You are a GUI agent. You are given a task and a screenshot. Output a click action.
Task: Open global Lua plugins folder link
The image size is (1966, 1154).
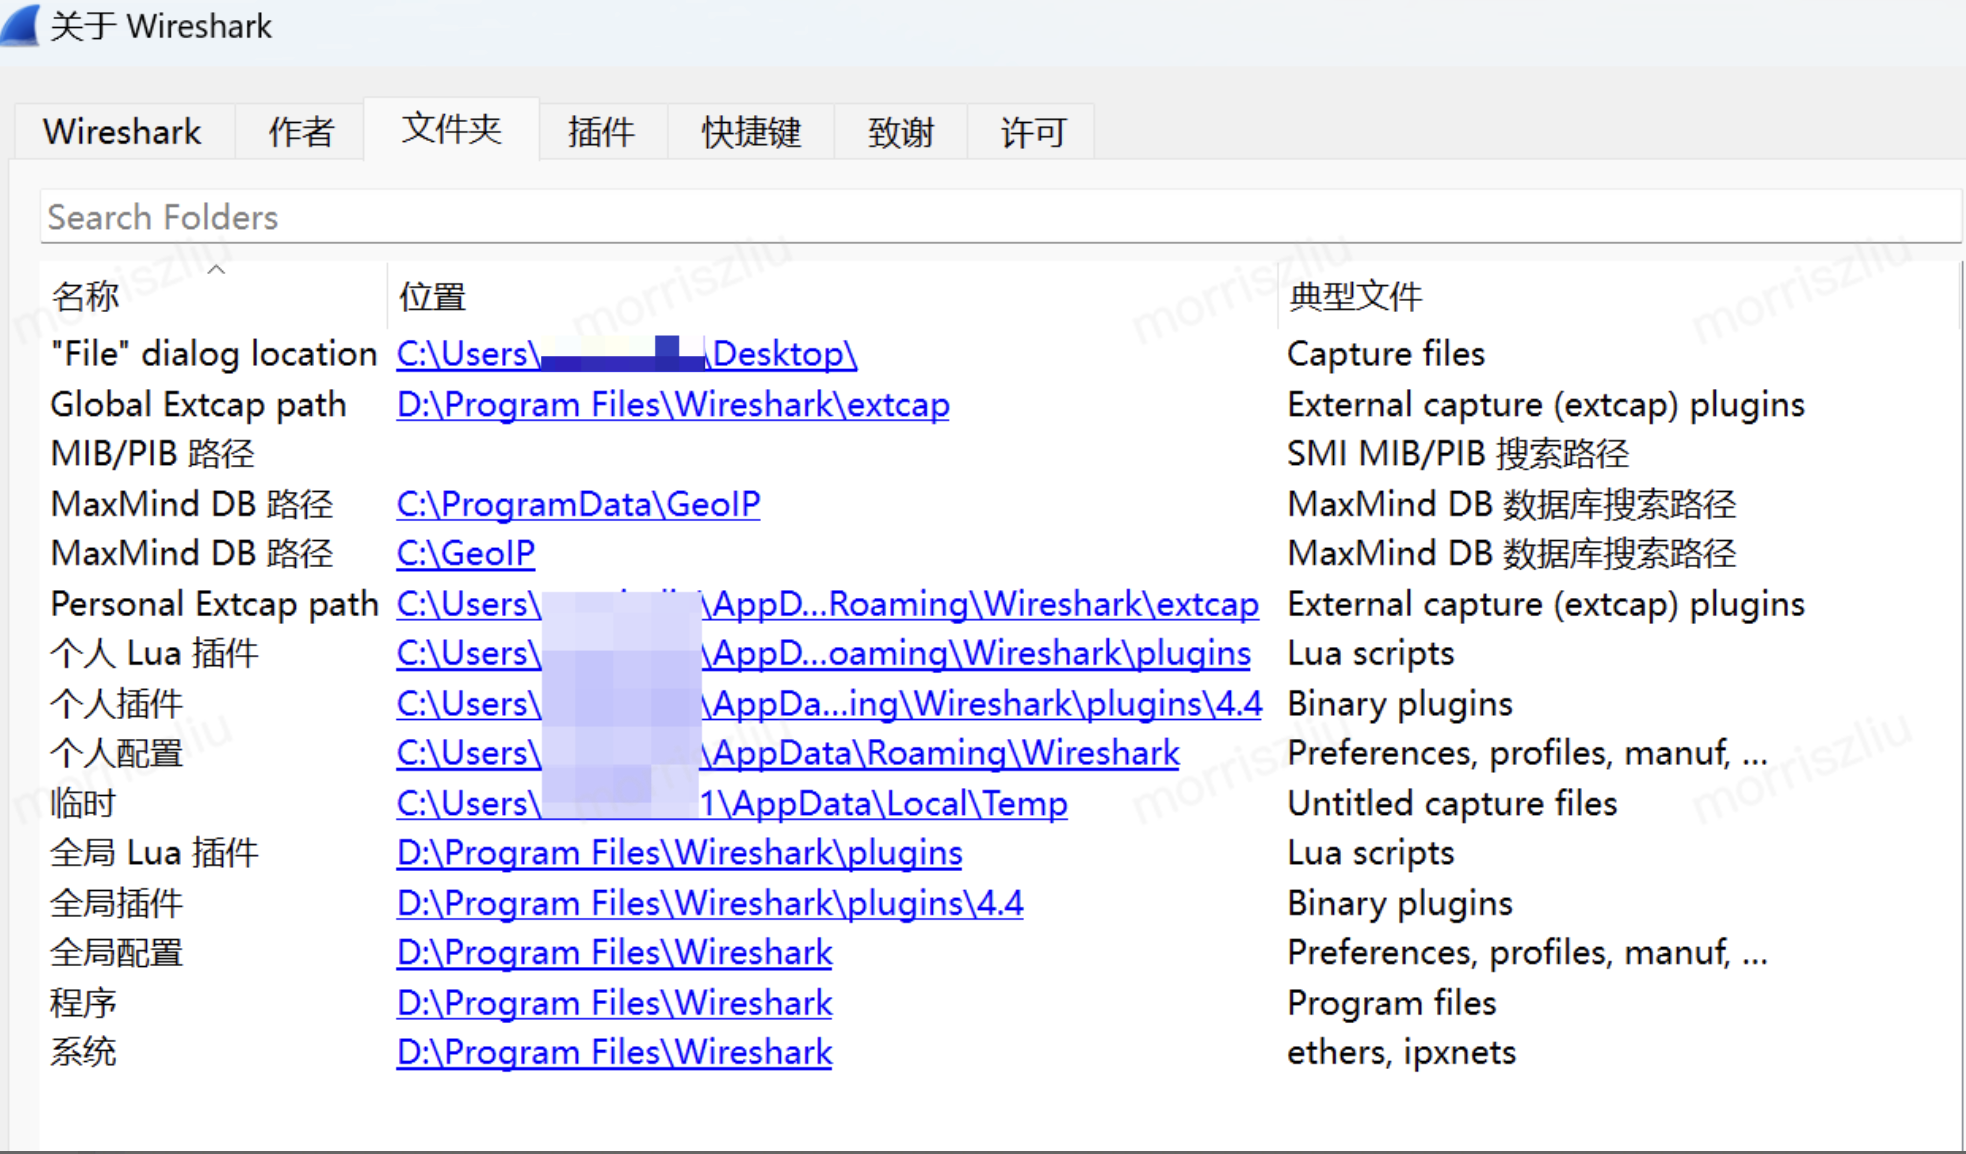[x=679, y=853]
